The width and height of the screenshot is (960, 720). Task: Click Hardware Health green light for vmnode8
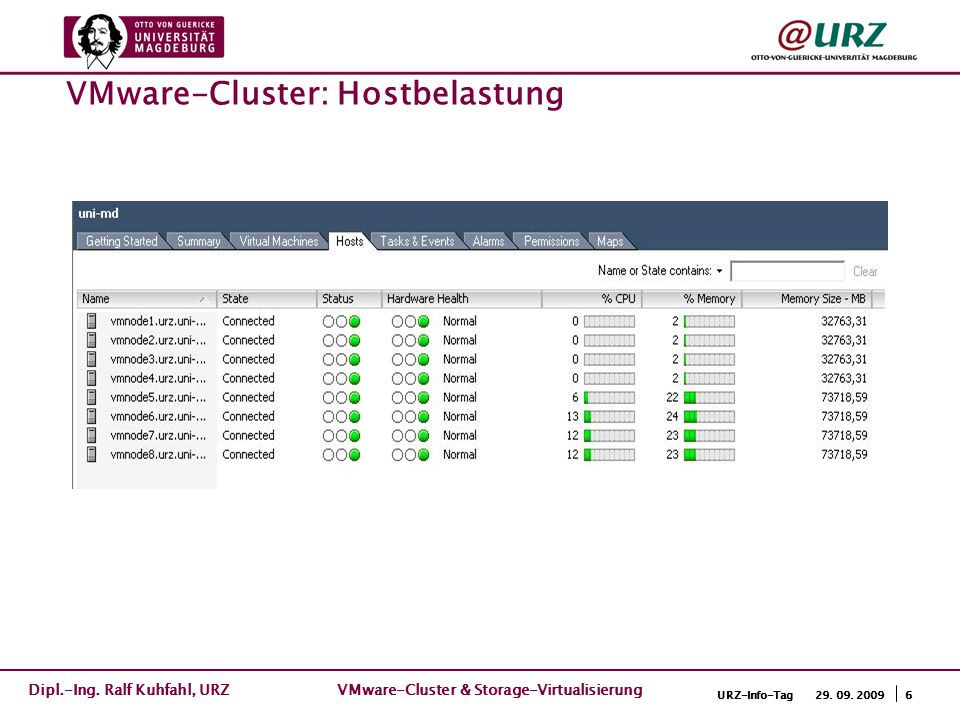(423, 455)
